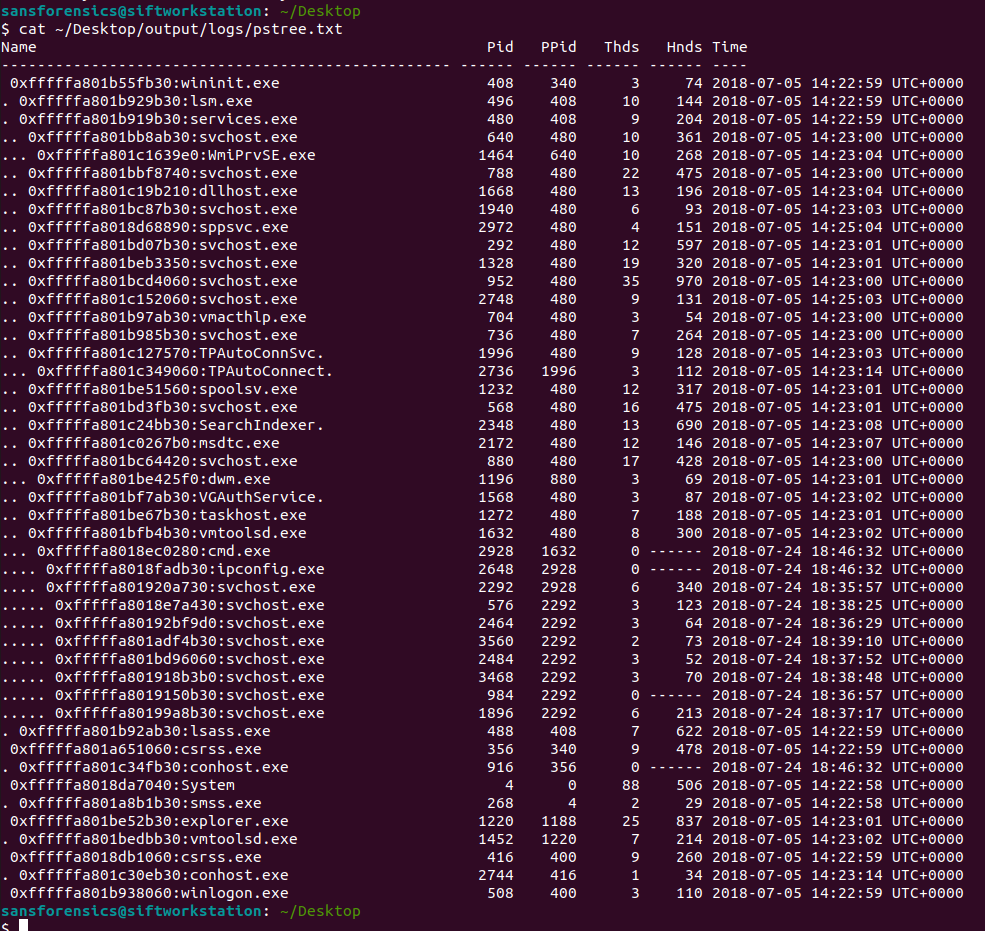Click the PPid column header
Viewport: 985px width, 931px height.
point(558,47)
